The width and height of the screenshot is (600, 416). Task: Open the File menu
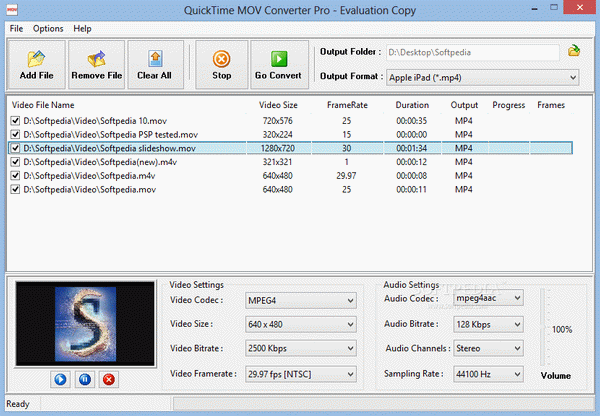pyautogui.click(x=16, y=29)
